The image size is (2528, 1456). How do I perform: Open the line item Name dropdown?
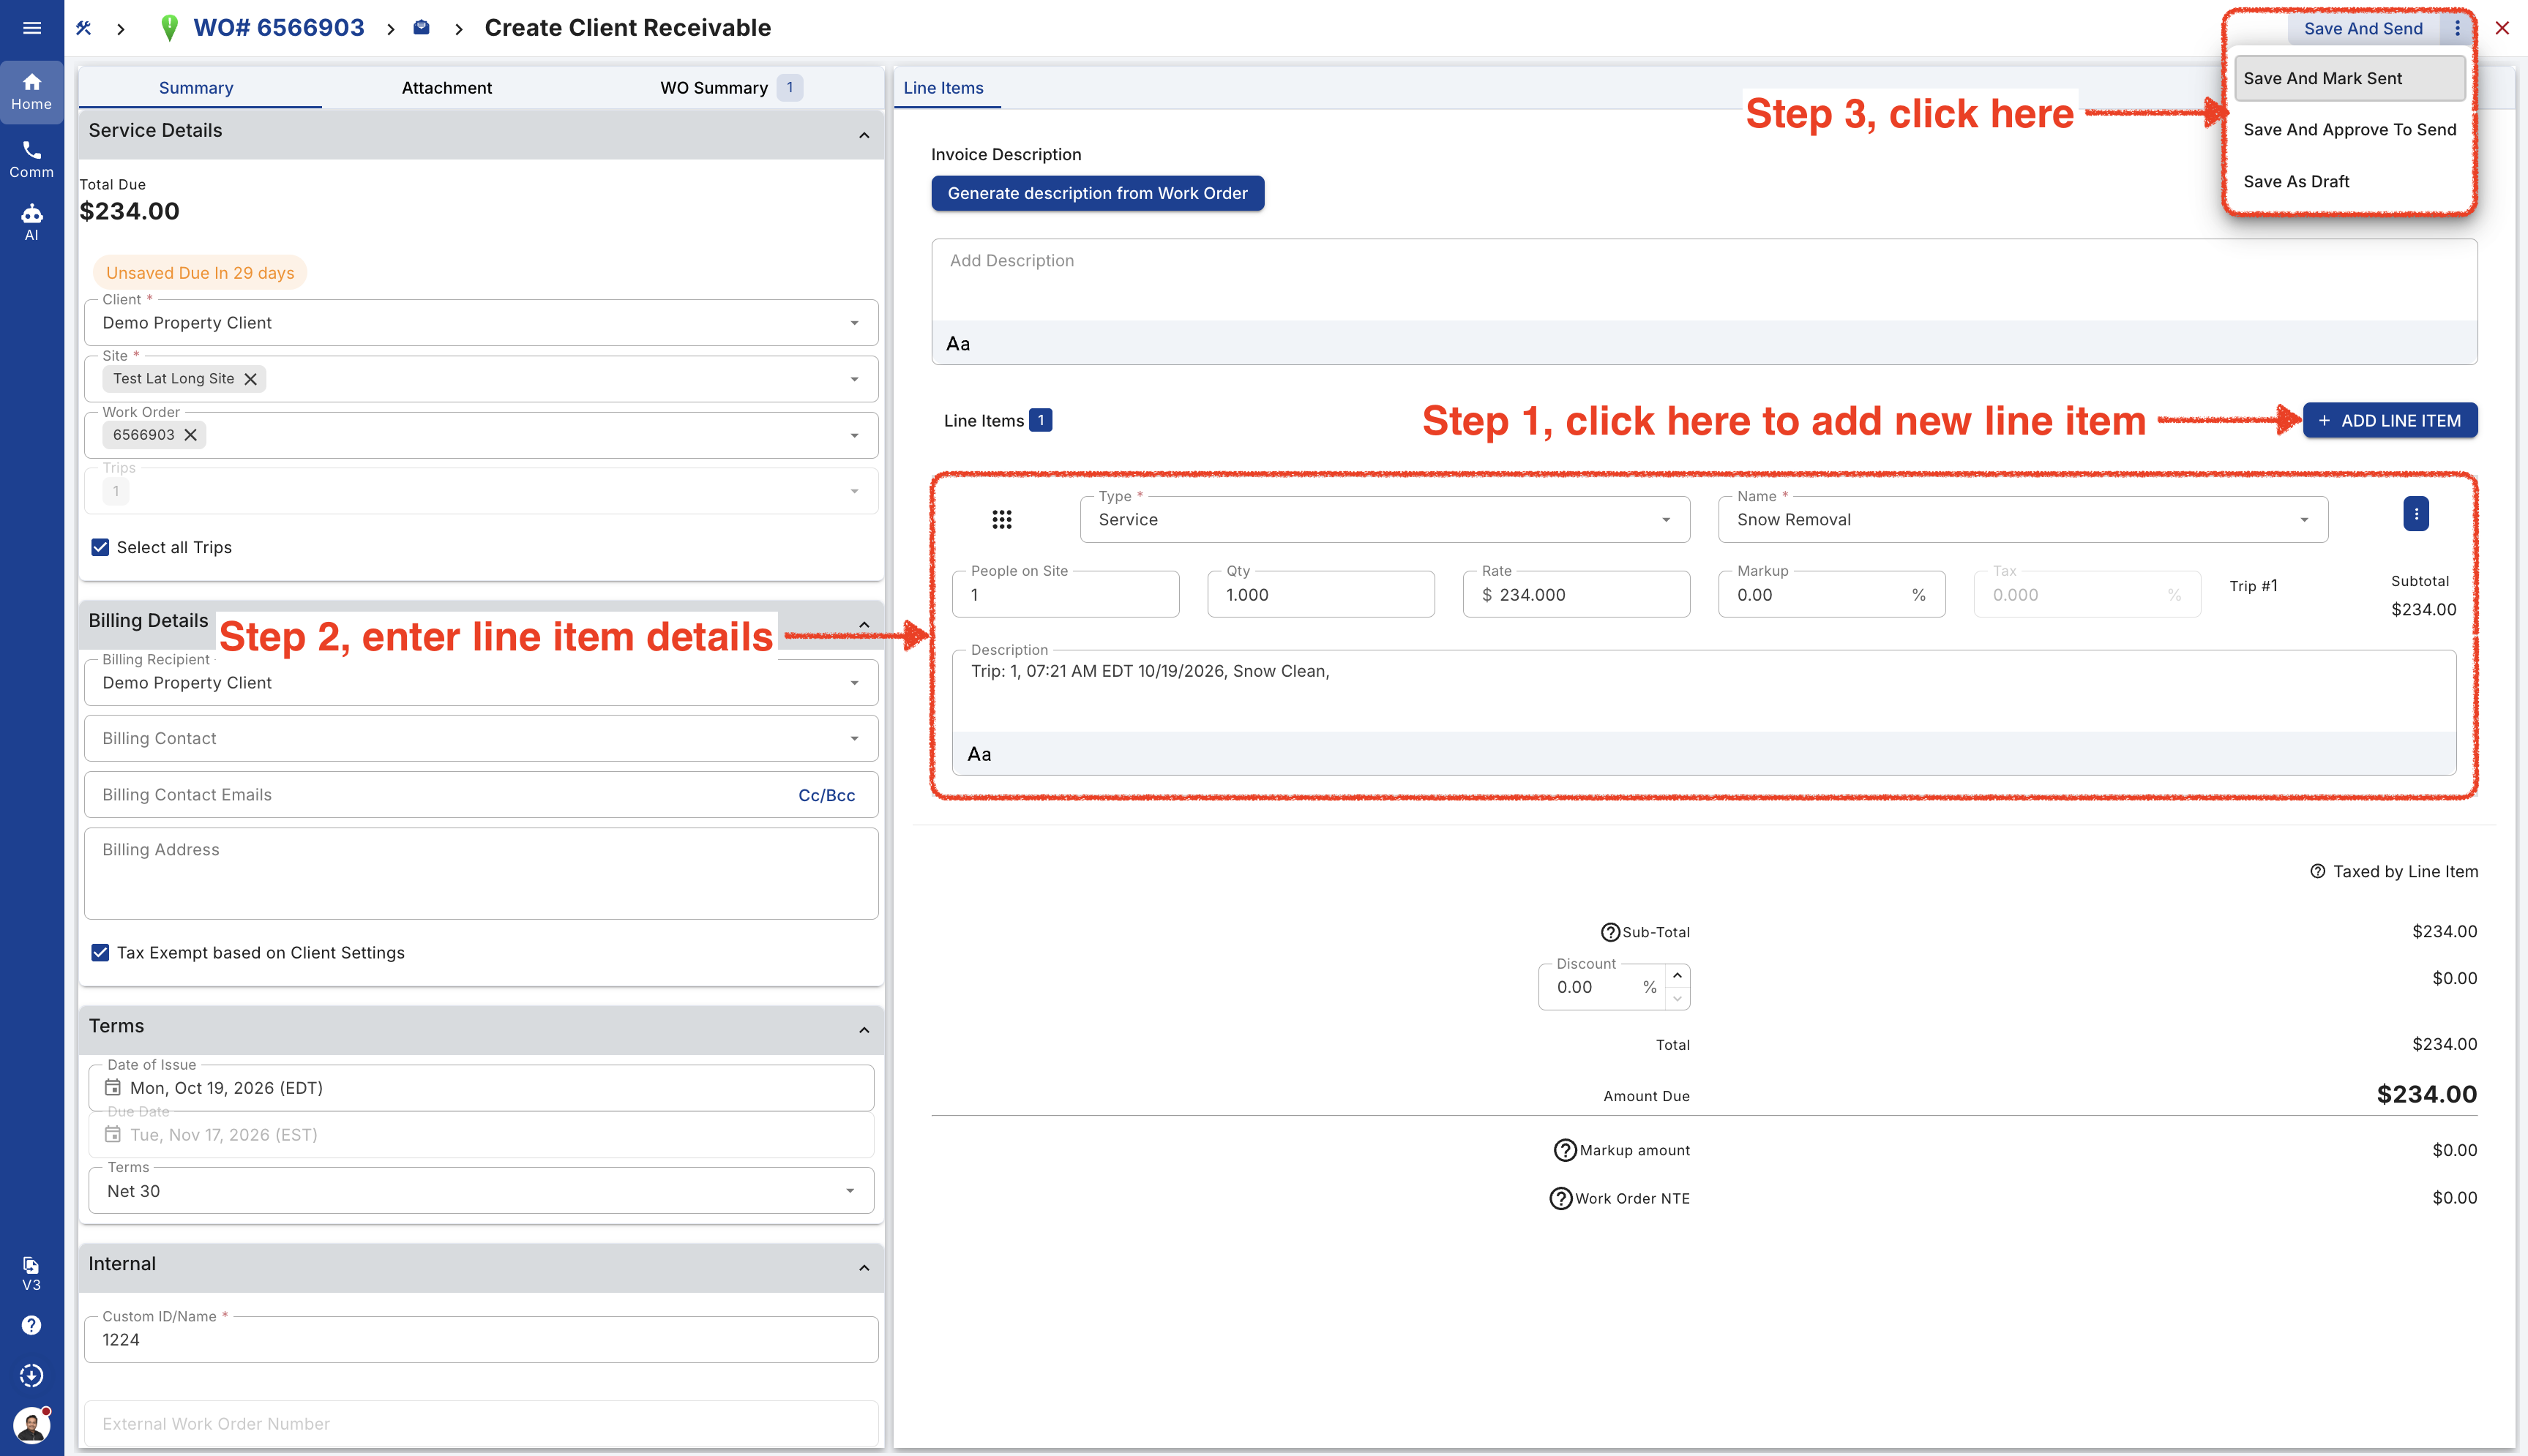(2023, 519)
